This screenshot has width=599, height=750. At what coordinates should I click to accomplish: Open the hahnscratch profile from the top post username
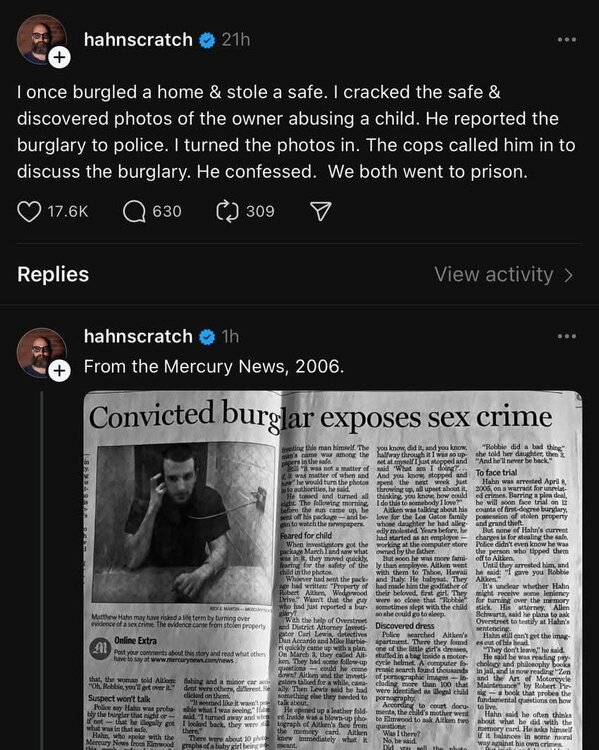coord(138,40)
